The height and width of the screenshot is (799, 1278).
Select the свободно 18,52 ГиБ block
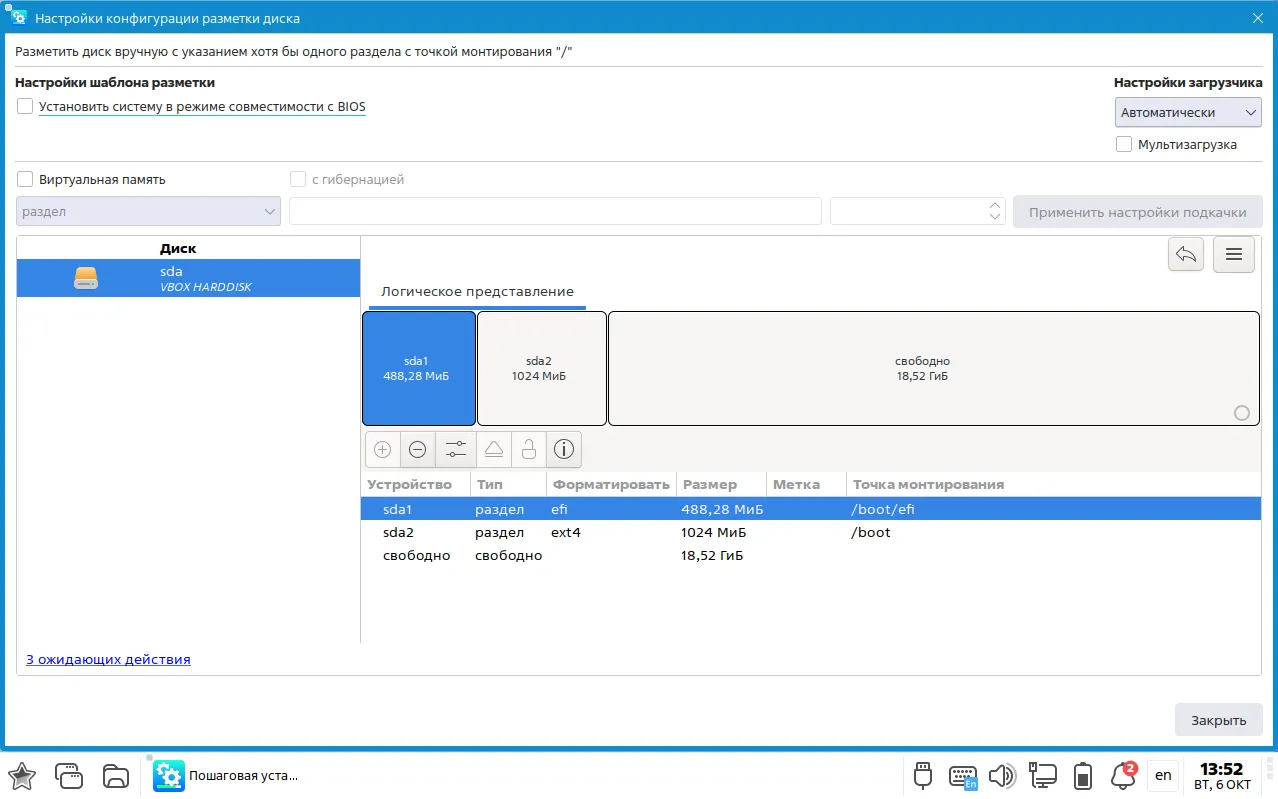click(933, 369)
